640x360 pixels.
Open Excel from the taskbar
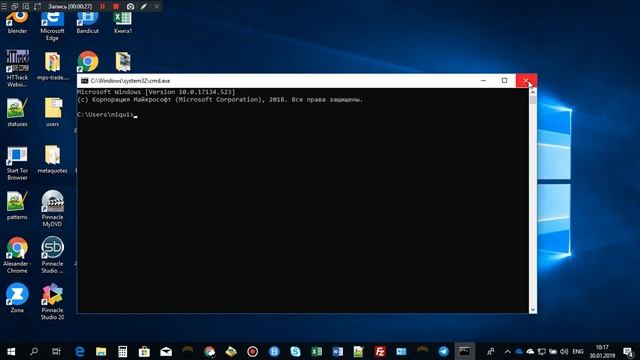tap(316, 351)
